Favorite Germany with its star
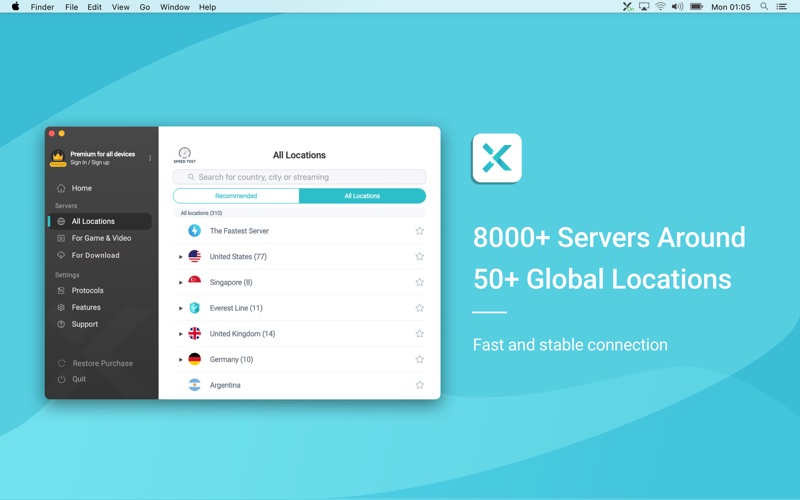This screenshot has height=500, width=800. pos(419,359)
